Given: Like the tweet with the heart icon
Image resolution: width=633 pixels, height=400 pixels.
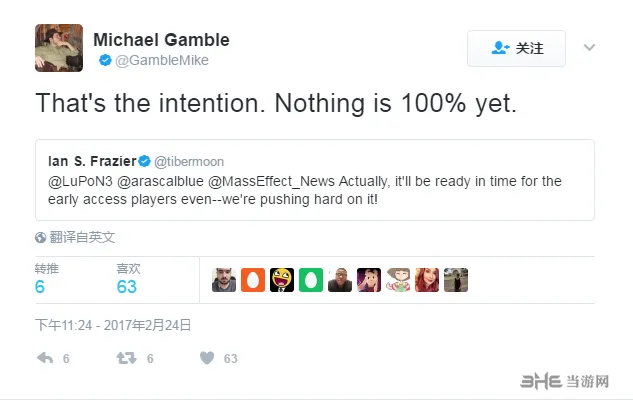Looking at the screenshot, I should (x=207, y=358).
